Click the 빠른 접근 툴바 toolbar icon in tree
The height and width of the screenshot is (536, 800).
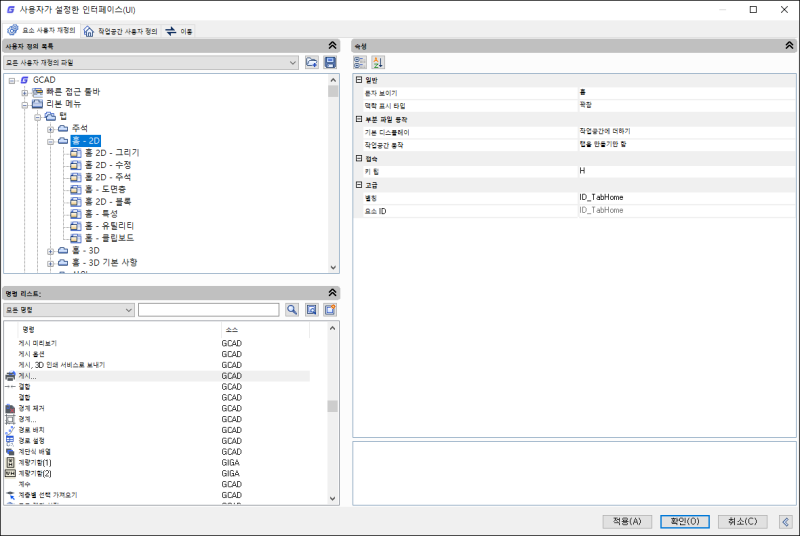click(38, 92)
